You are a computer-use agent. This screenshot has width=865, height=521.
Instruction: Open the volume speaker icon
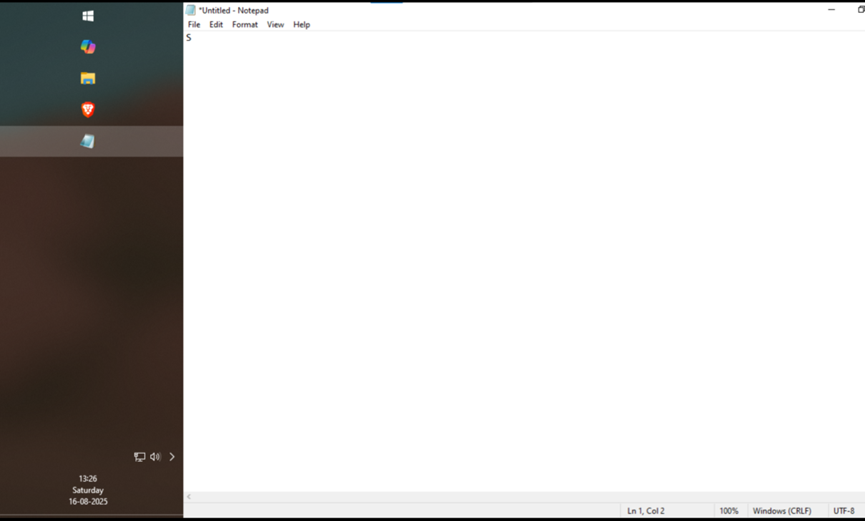(156, 456)
